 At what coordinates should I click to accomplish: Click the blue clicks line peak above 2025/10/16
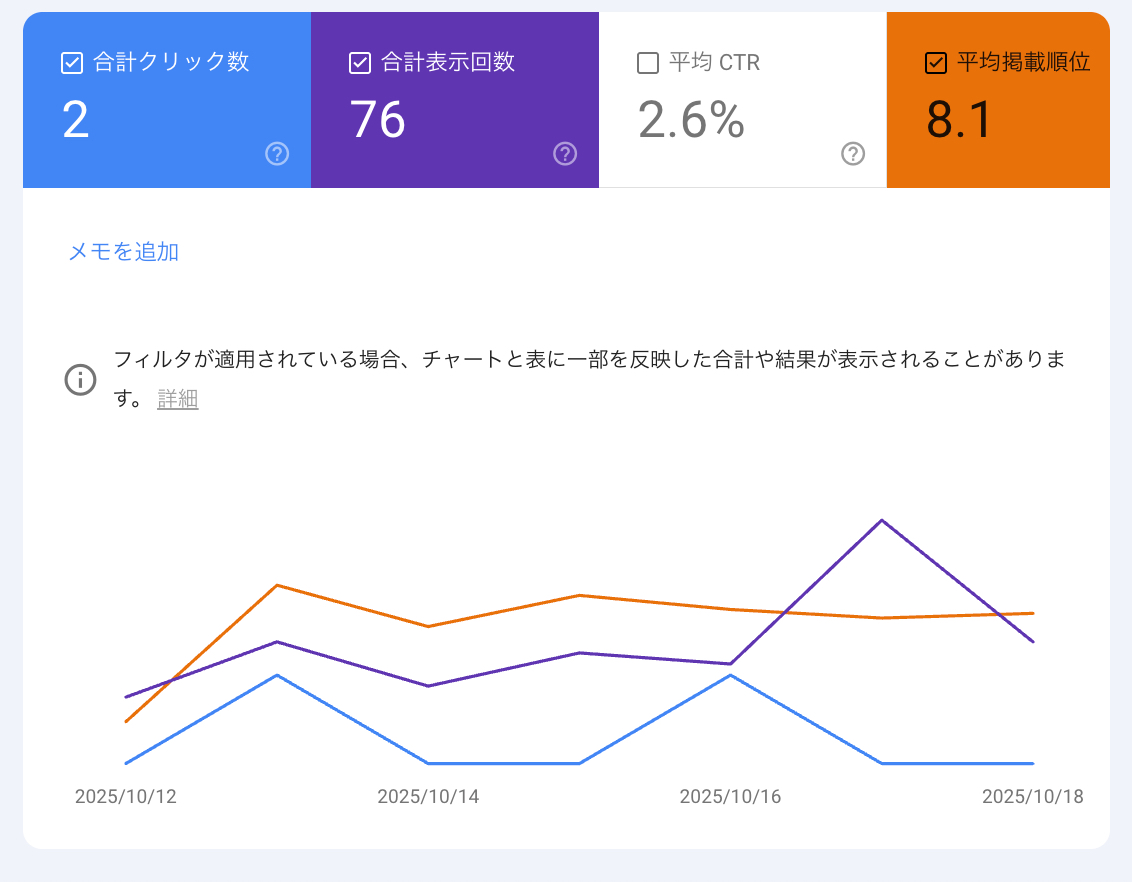731,675
